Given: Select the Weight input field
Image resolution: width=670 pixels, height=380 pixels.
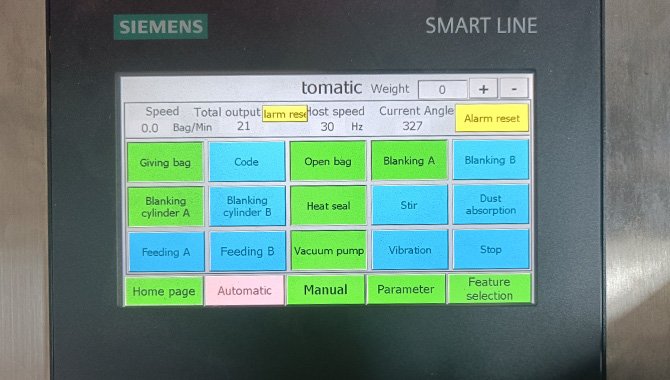Looking at the screenshot, I should [442, 89].
